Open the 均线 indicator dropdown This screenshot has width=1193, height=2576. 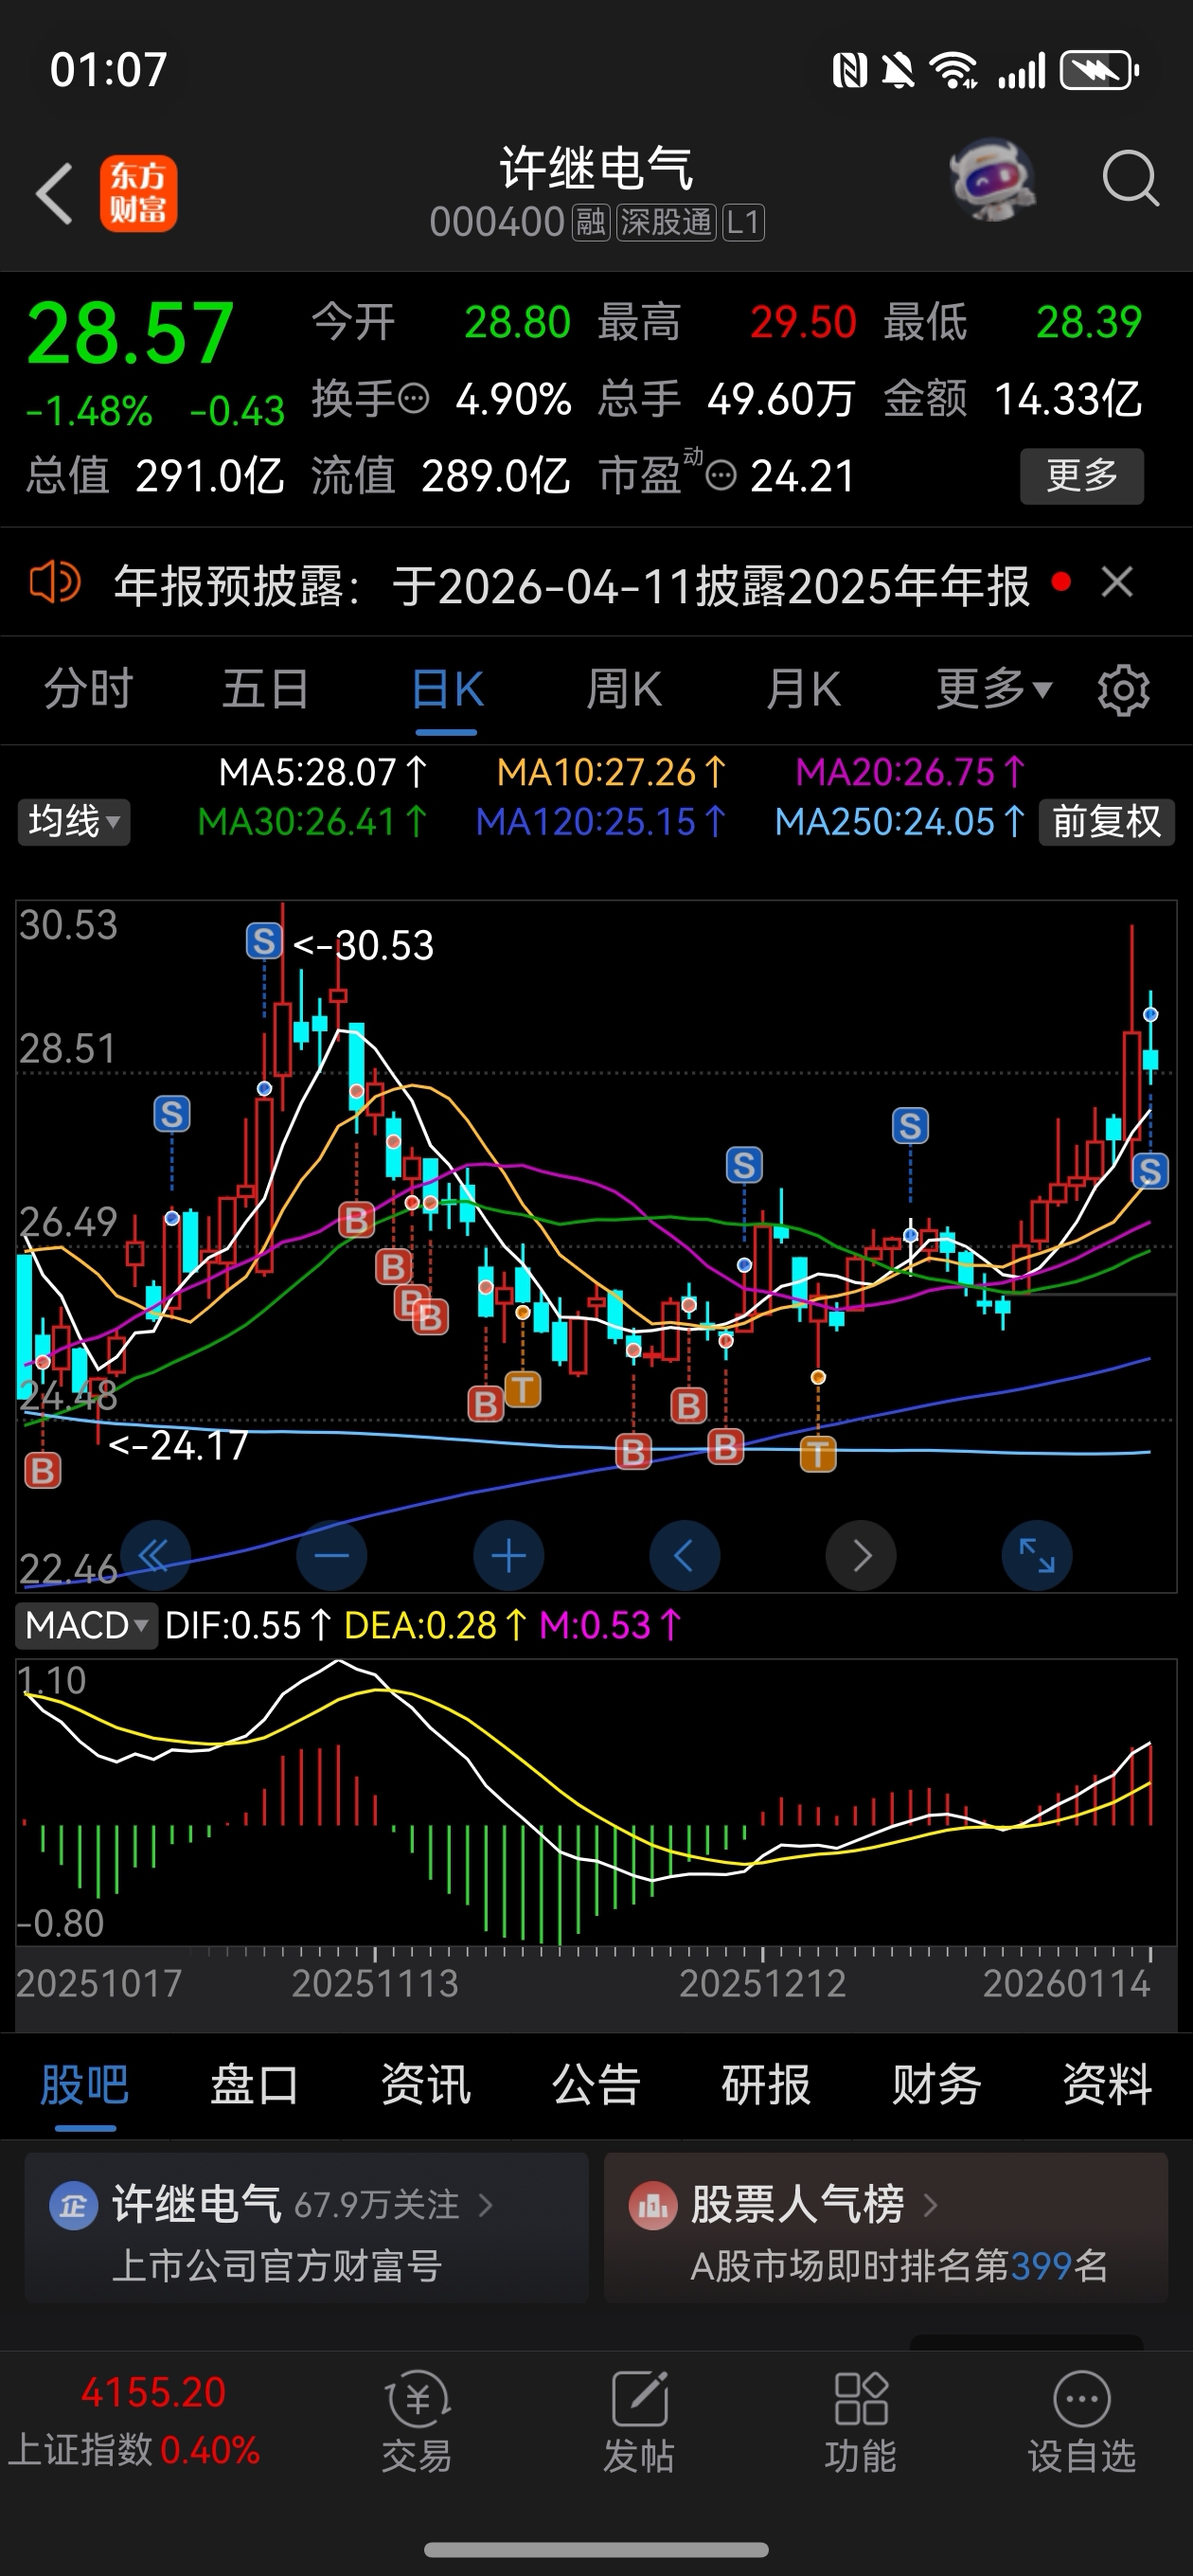click(x=74, y=822)
